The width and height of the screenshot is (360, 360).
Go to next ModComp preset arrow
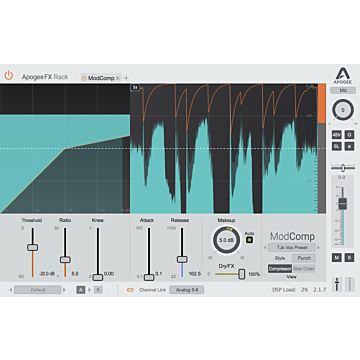[319, 247]
